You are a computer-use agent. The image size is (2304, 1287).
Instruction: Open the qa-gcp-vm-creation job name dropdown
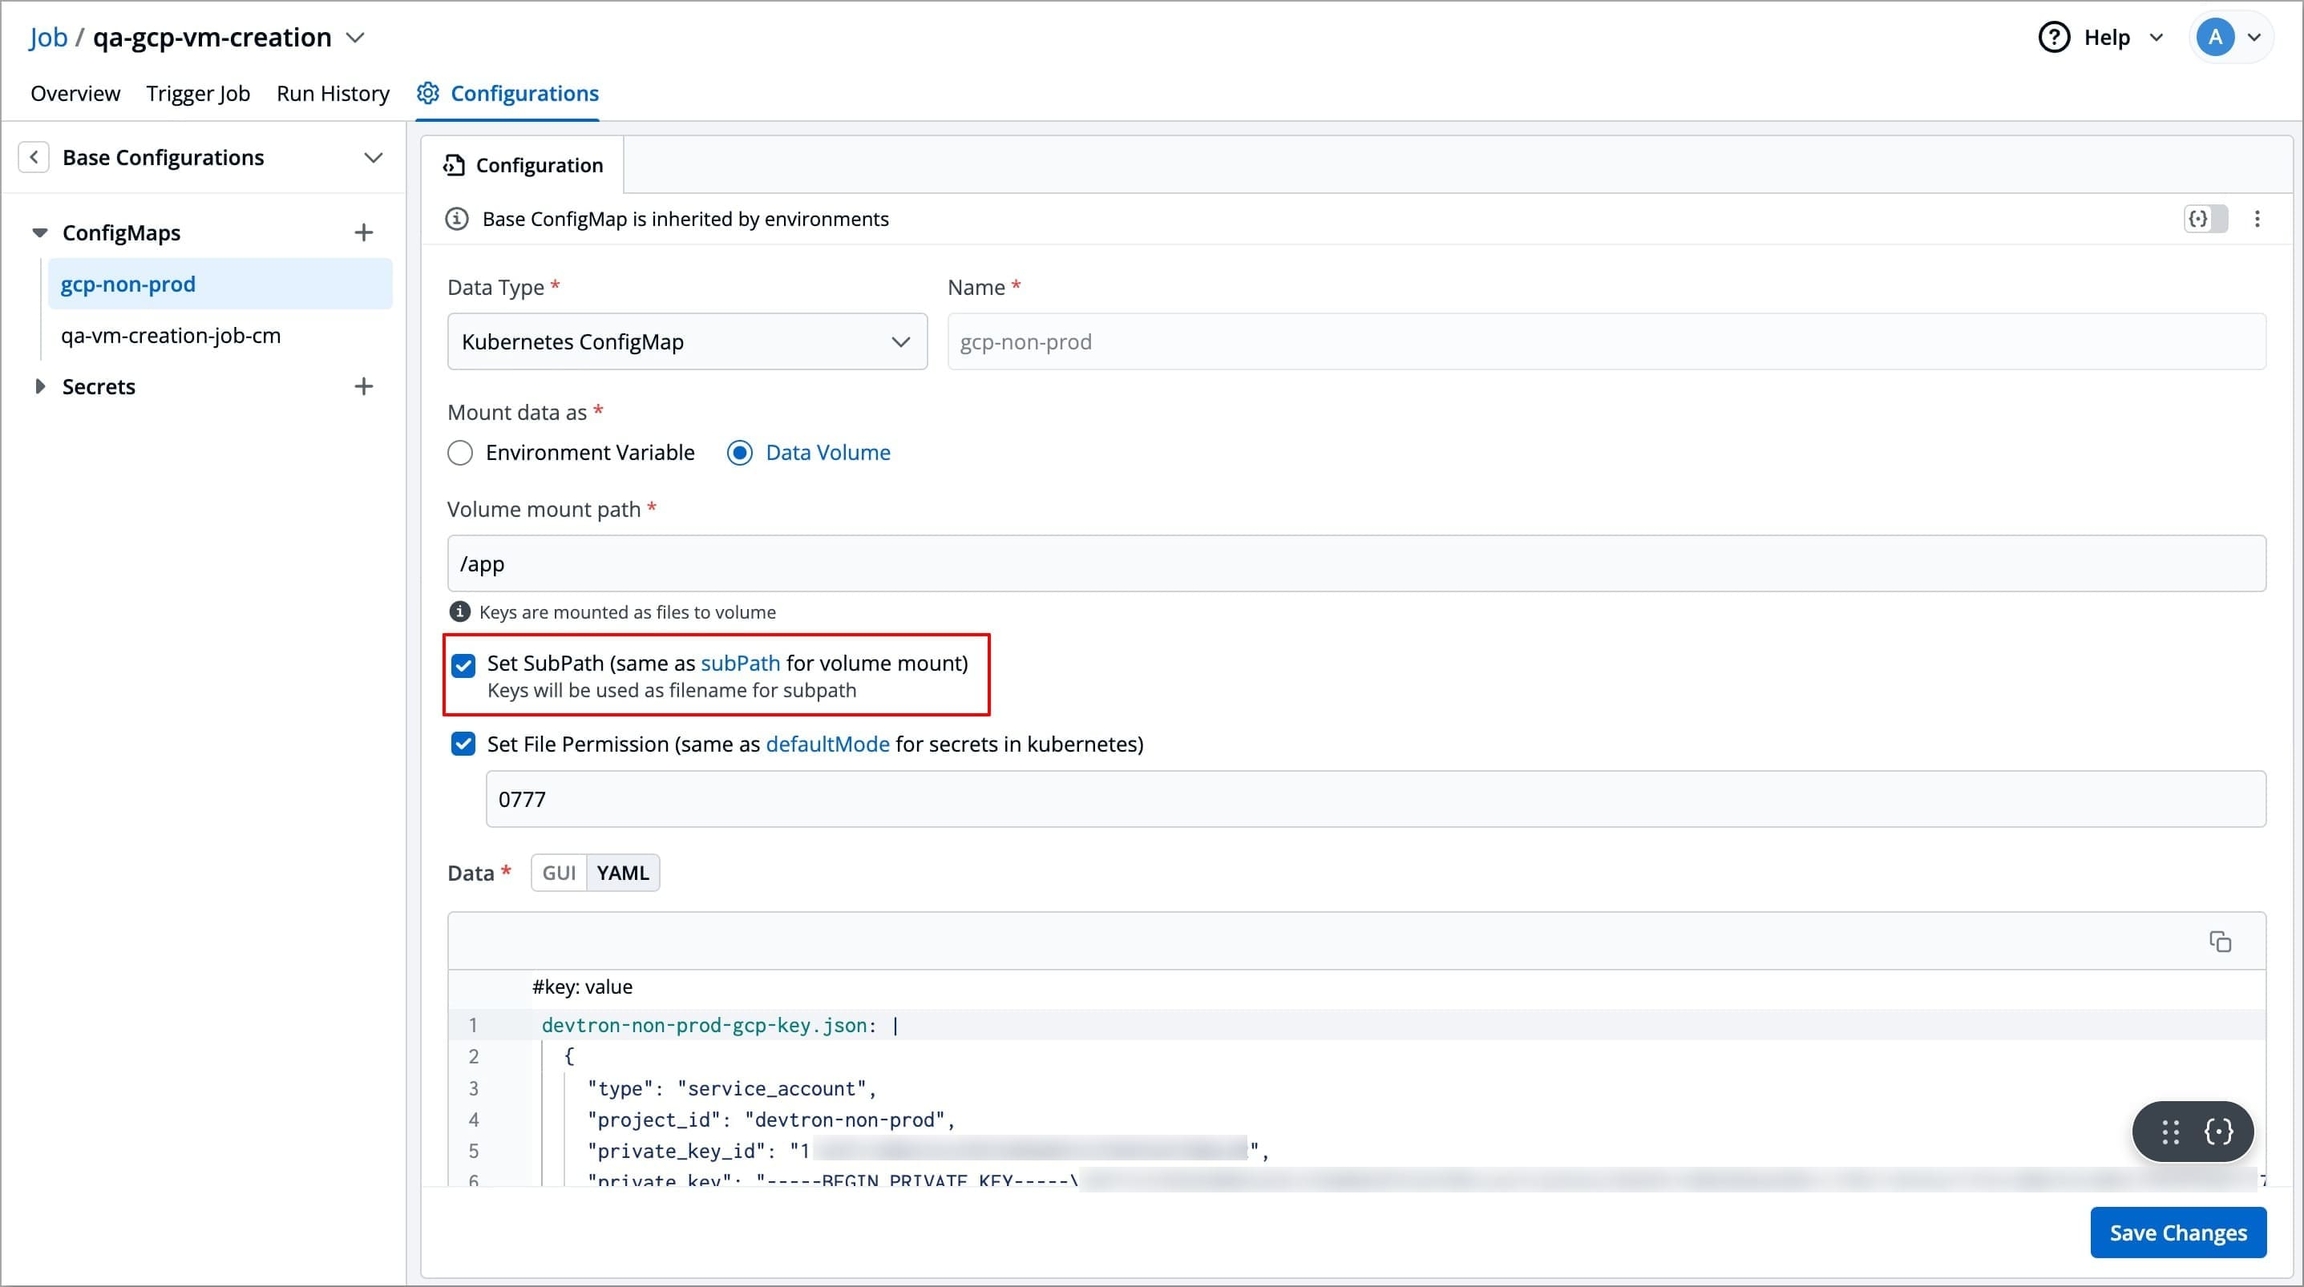click(355, 38)
